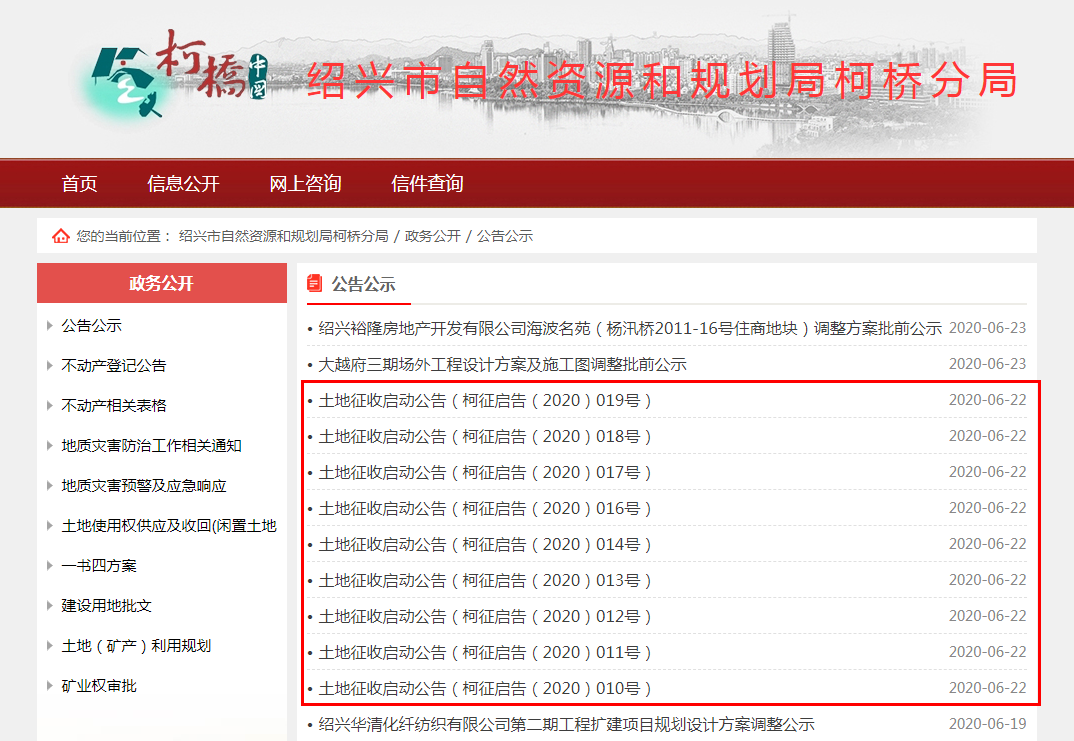Select 矿业权审批 in the sidebar
1074x741 pixels.
coord(99,686)
